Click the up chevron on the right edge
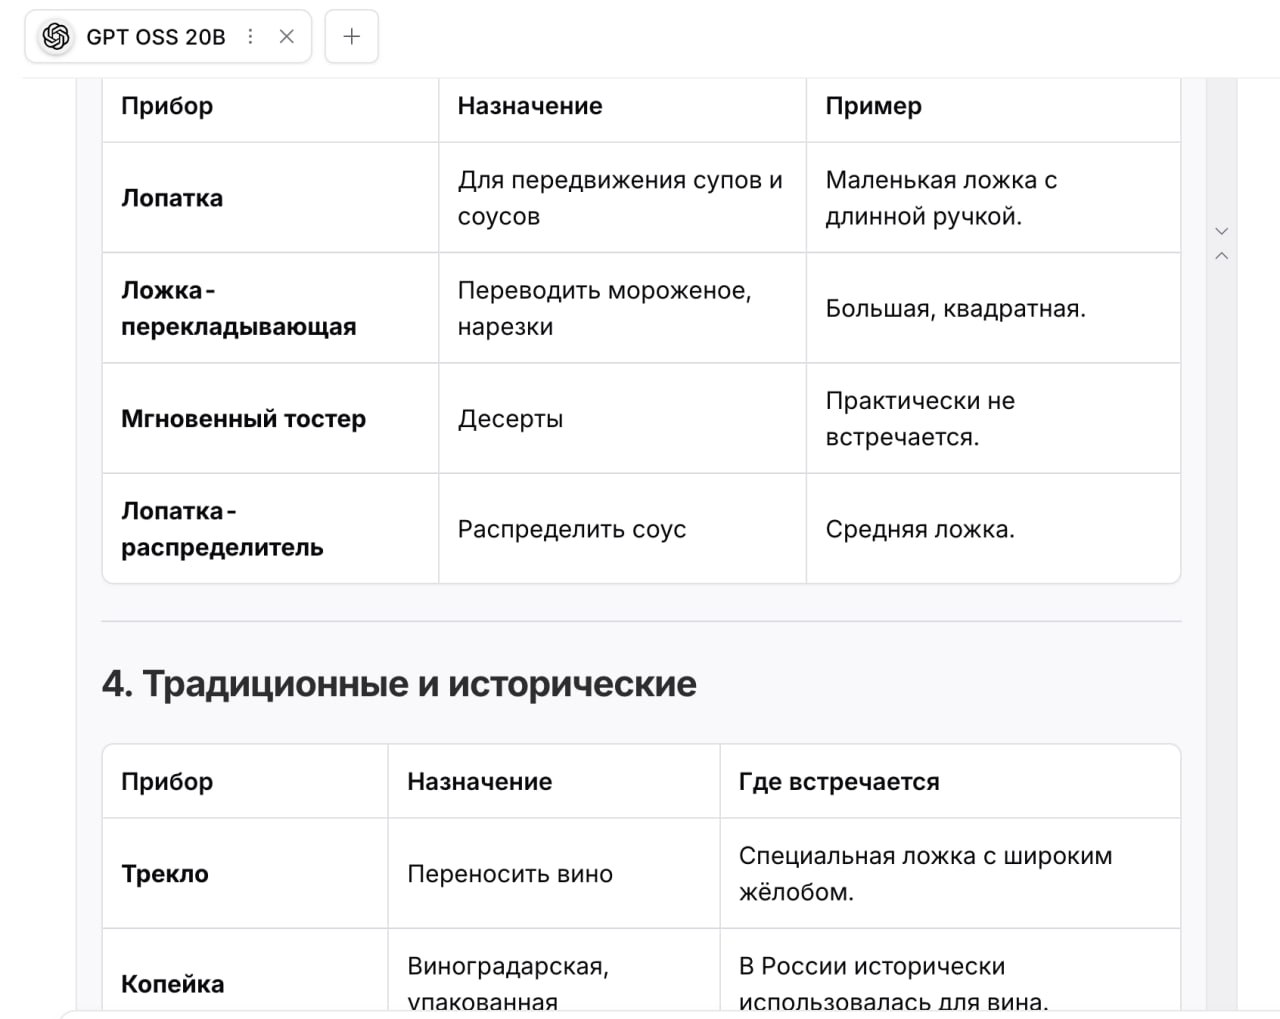1280x1019 pixels. pos(1221,256)
